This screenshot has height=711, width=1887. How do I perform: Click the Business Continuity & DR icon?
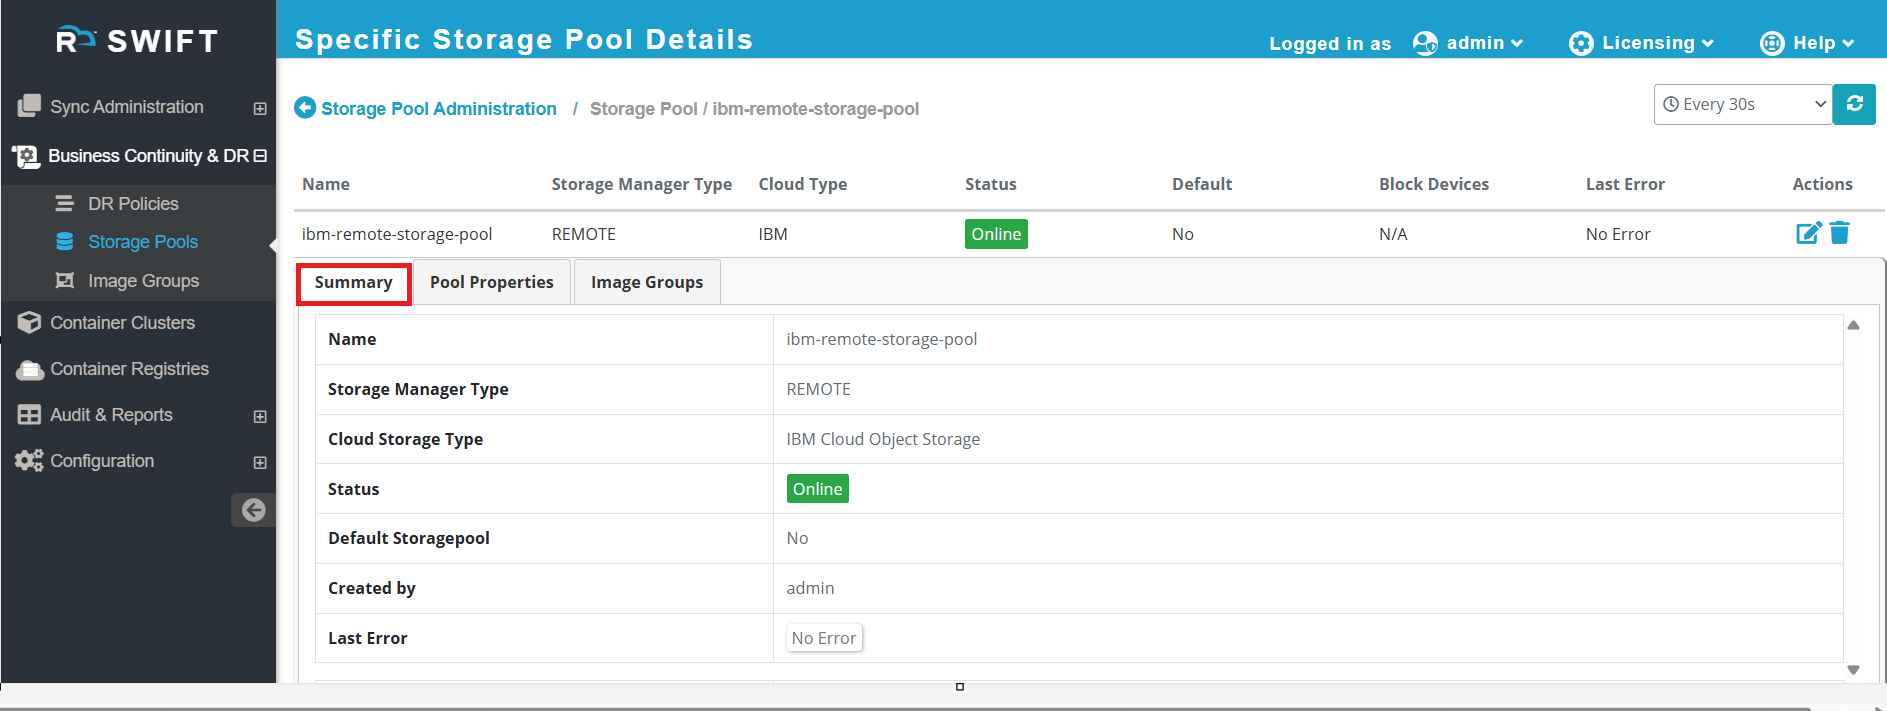pos(25,156)
